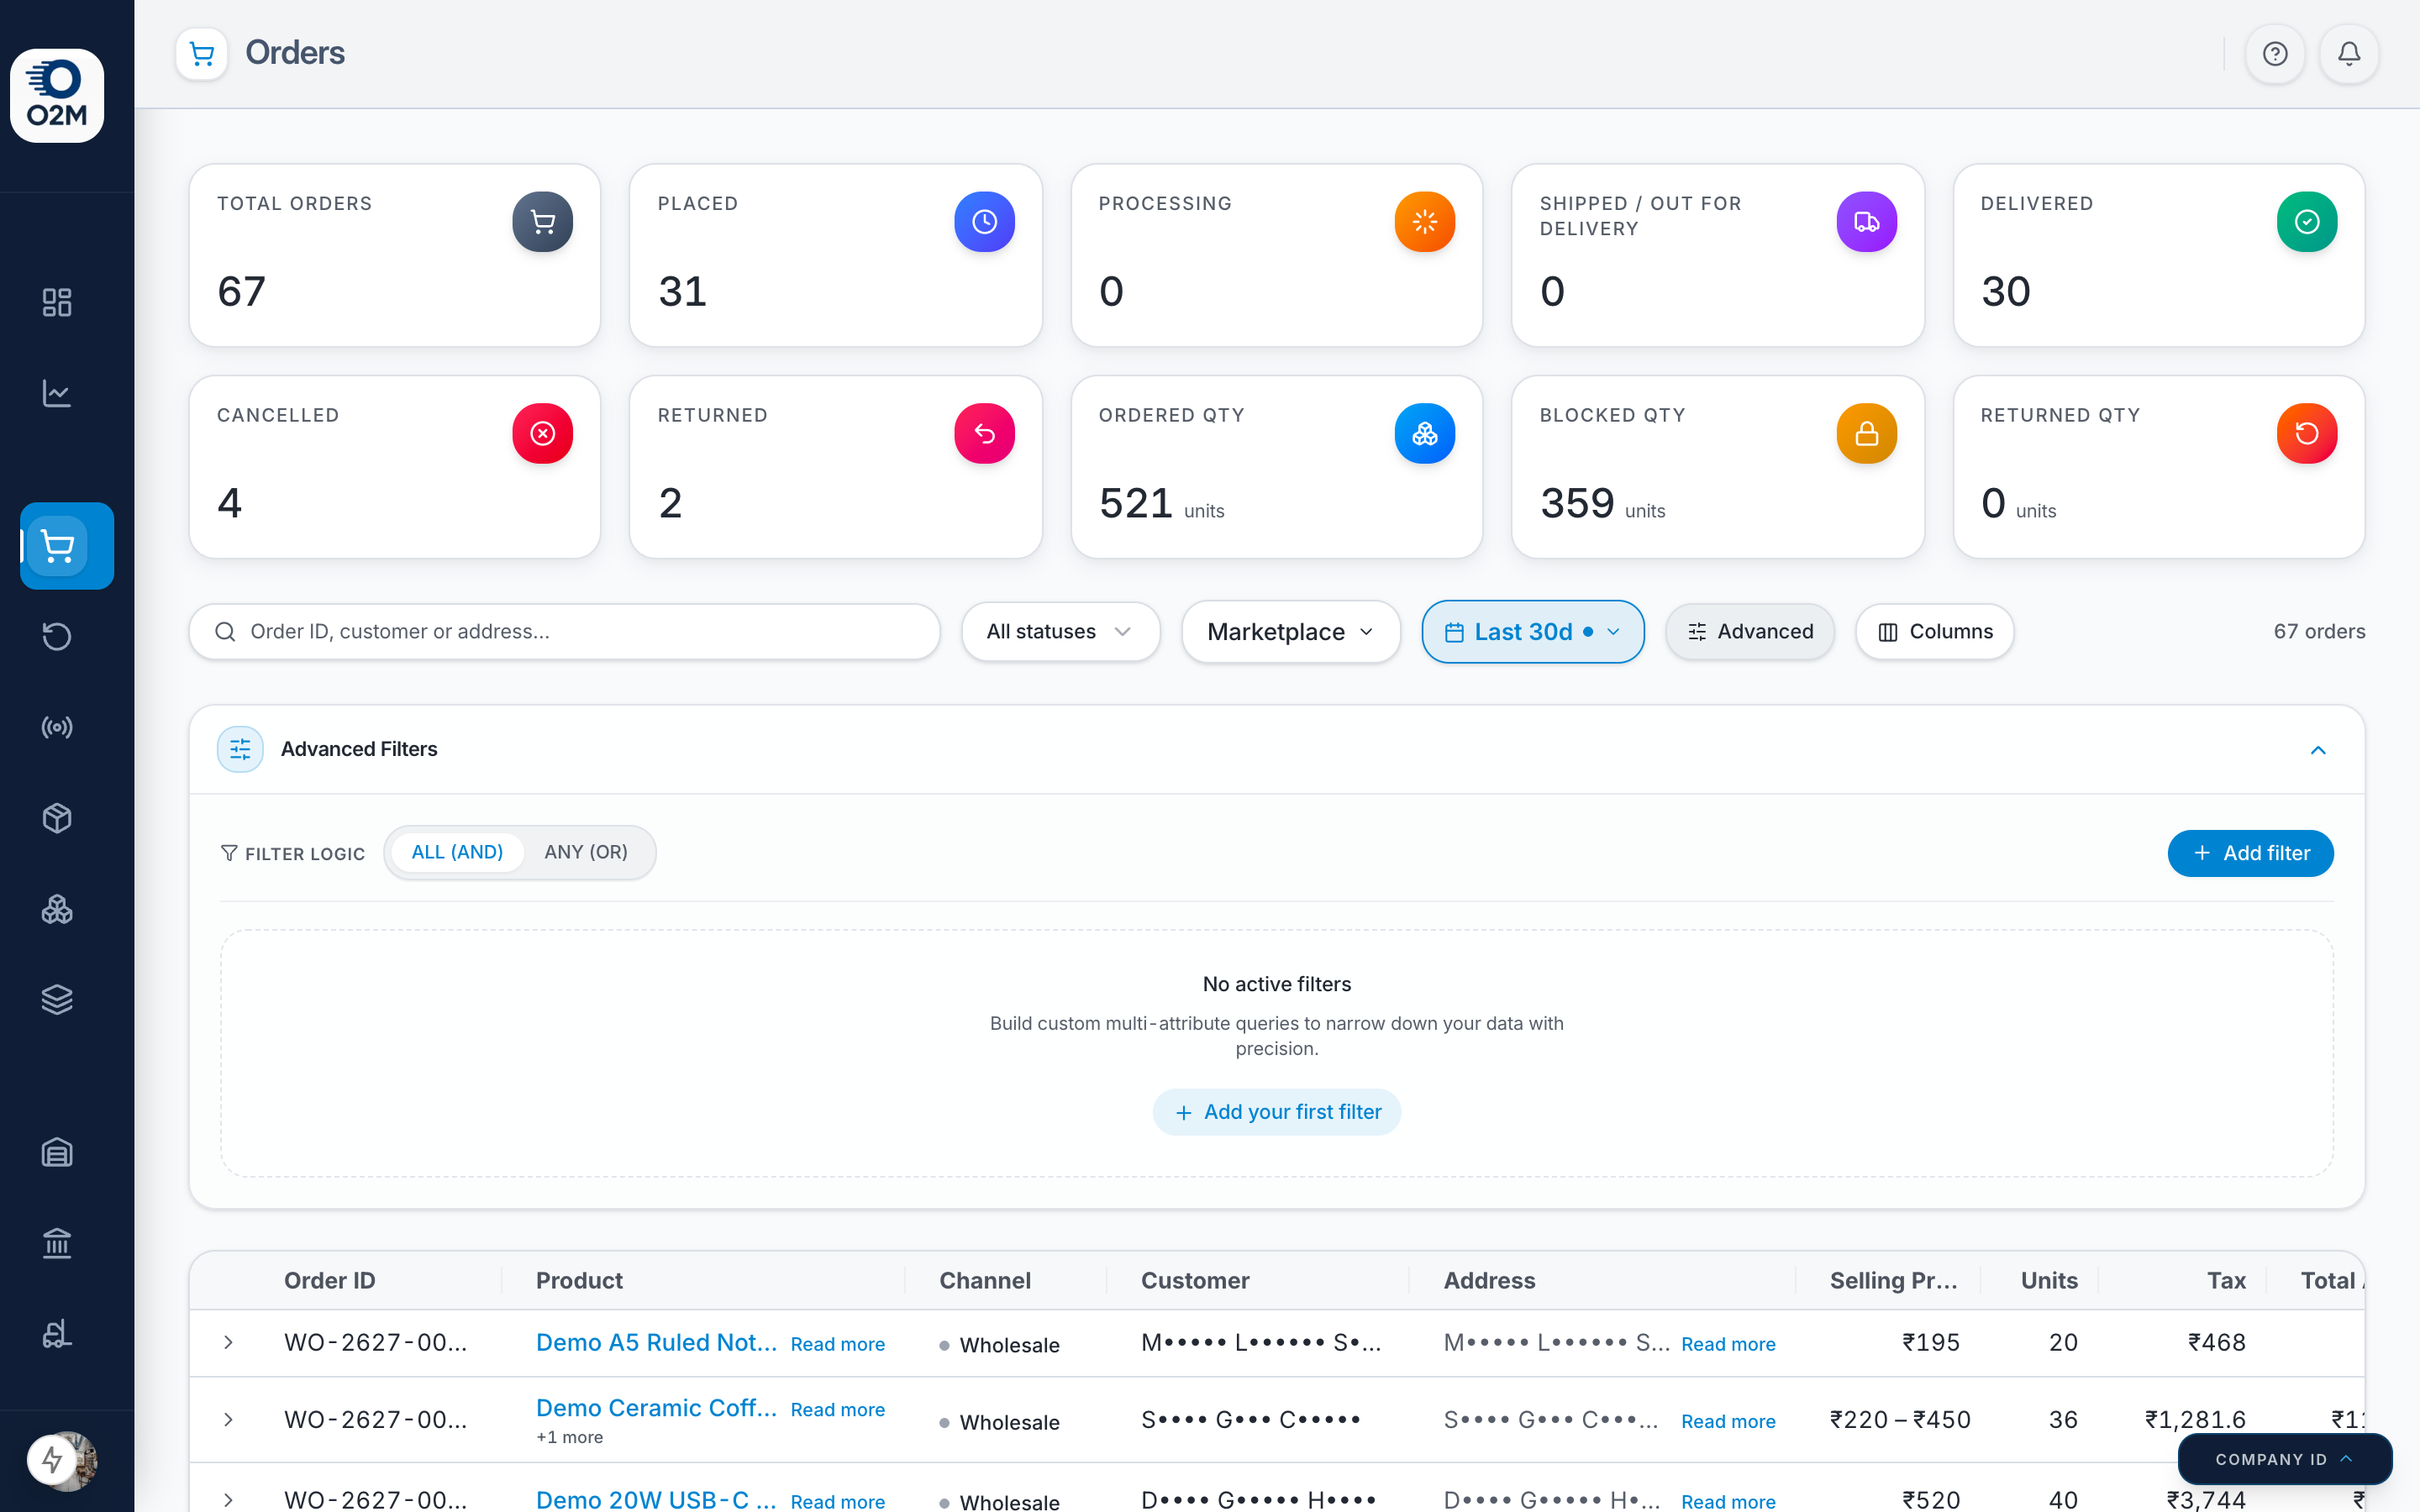Open the Marketplace dropdown
This screenshot has height=1512, width=2420.
pos(1290,631)
